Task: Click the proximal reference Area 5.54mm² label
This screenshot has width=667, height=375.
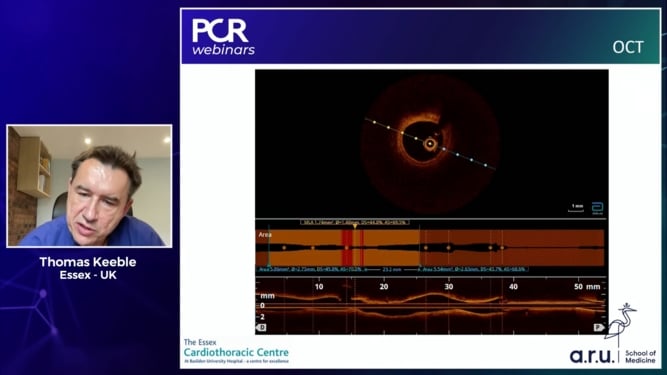Action: coord(473,269)
